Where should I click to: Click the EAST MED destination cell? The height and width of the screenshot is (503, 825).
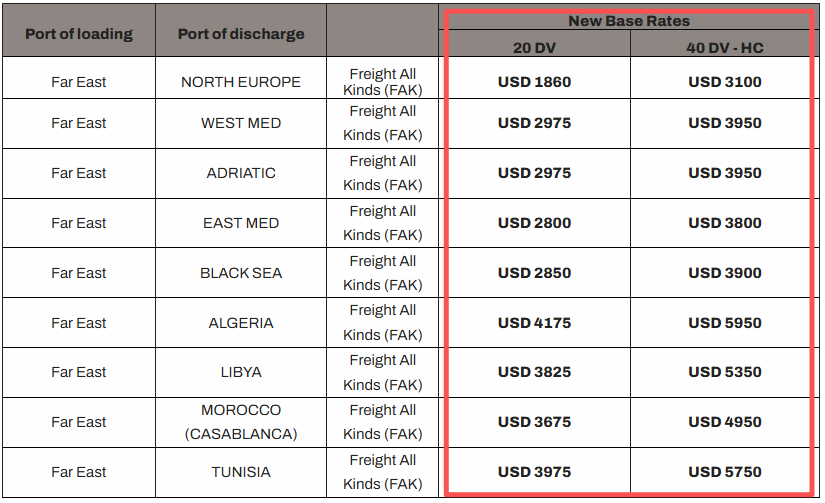coord(241,223)
